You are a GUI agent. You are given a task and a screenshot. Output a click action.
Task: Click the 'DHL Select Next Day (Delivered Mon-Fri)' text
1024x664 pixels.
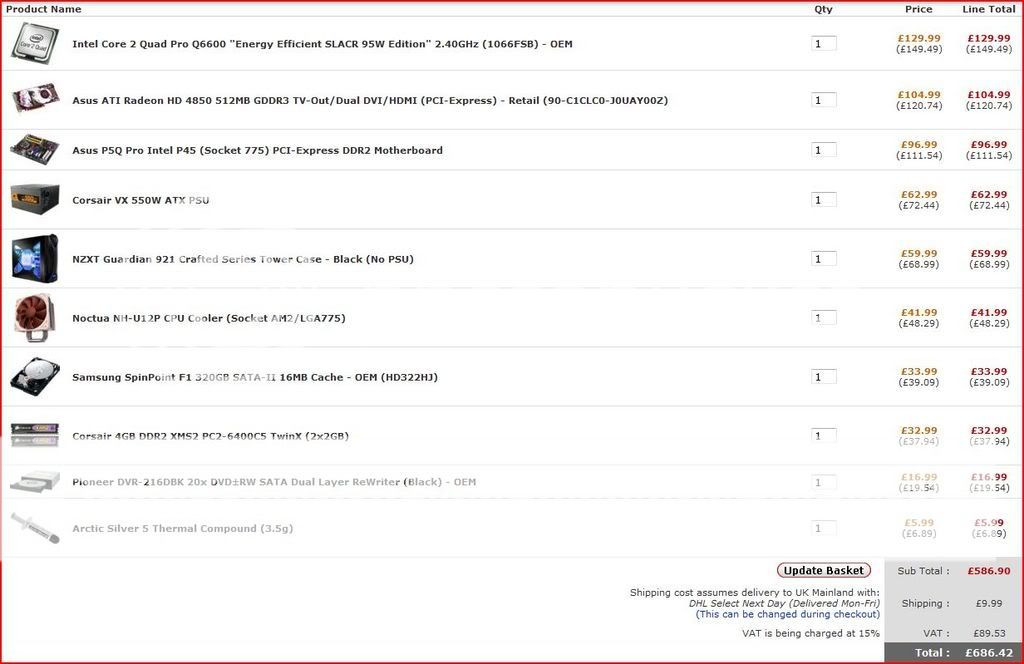[x=784, y=603]
